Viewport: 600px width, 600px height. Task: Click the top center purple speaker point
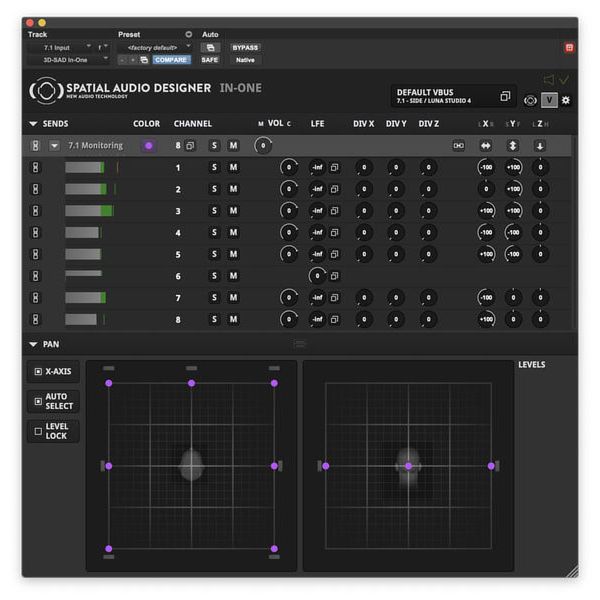pyautogui.click(x=191, y=383)
